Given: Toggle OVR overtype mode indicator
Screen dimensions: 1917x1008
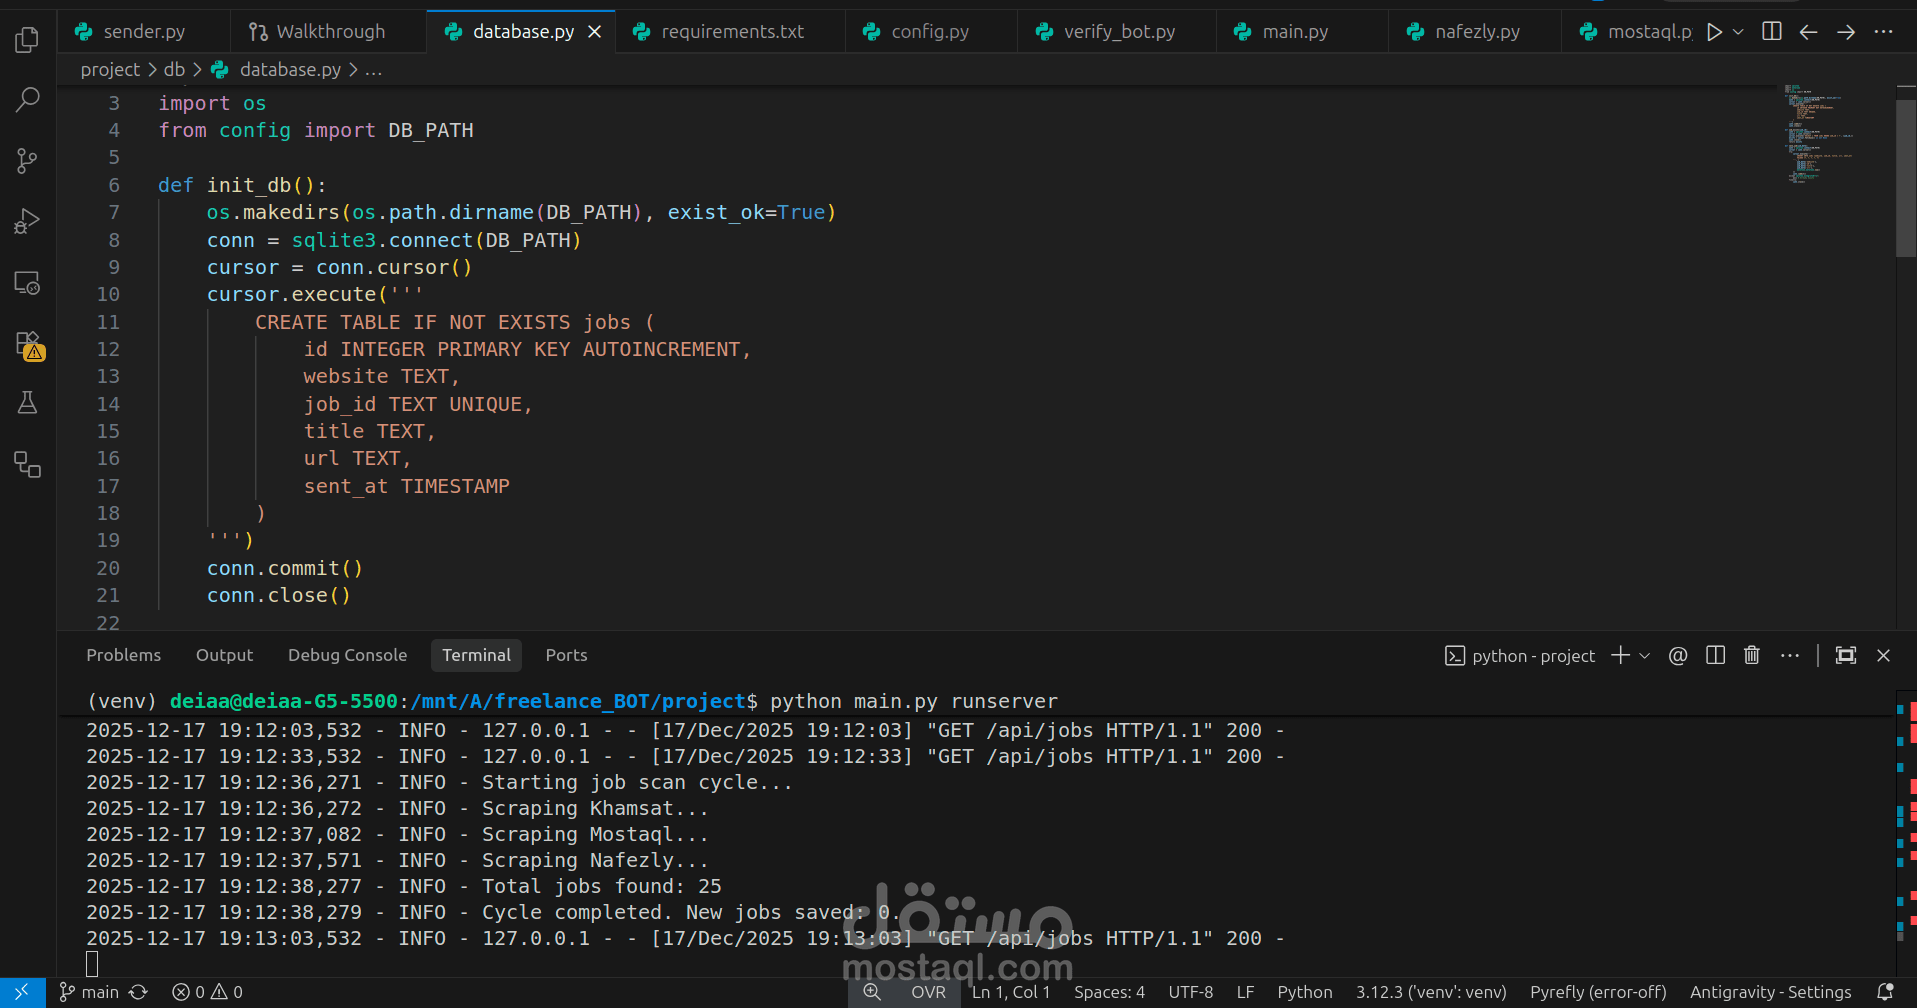Looking at the screenshot, I should click(x=928, y=992).
